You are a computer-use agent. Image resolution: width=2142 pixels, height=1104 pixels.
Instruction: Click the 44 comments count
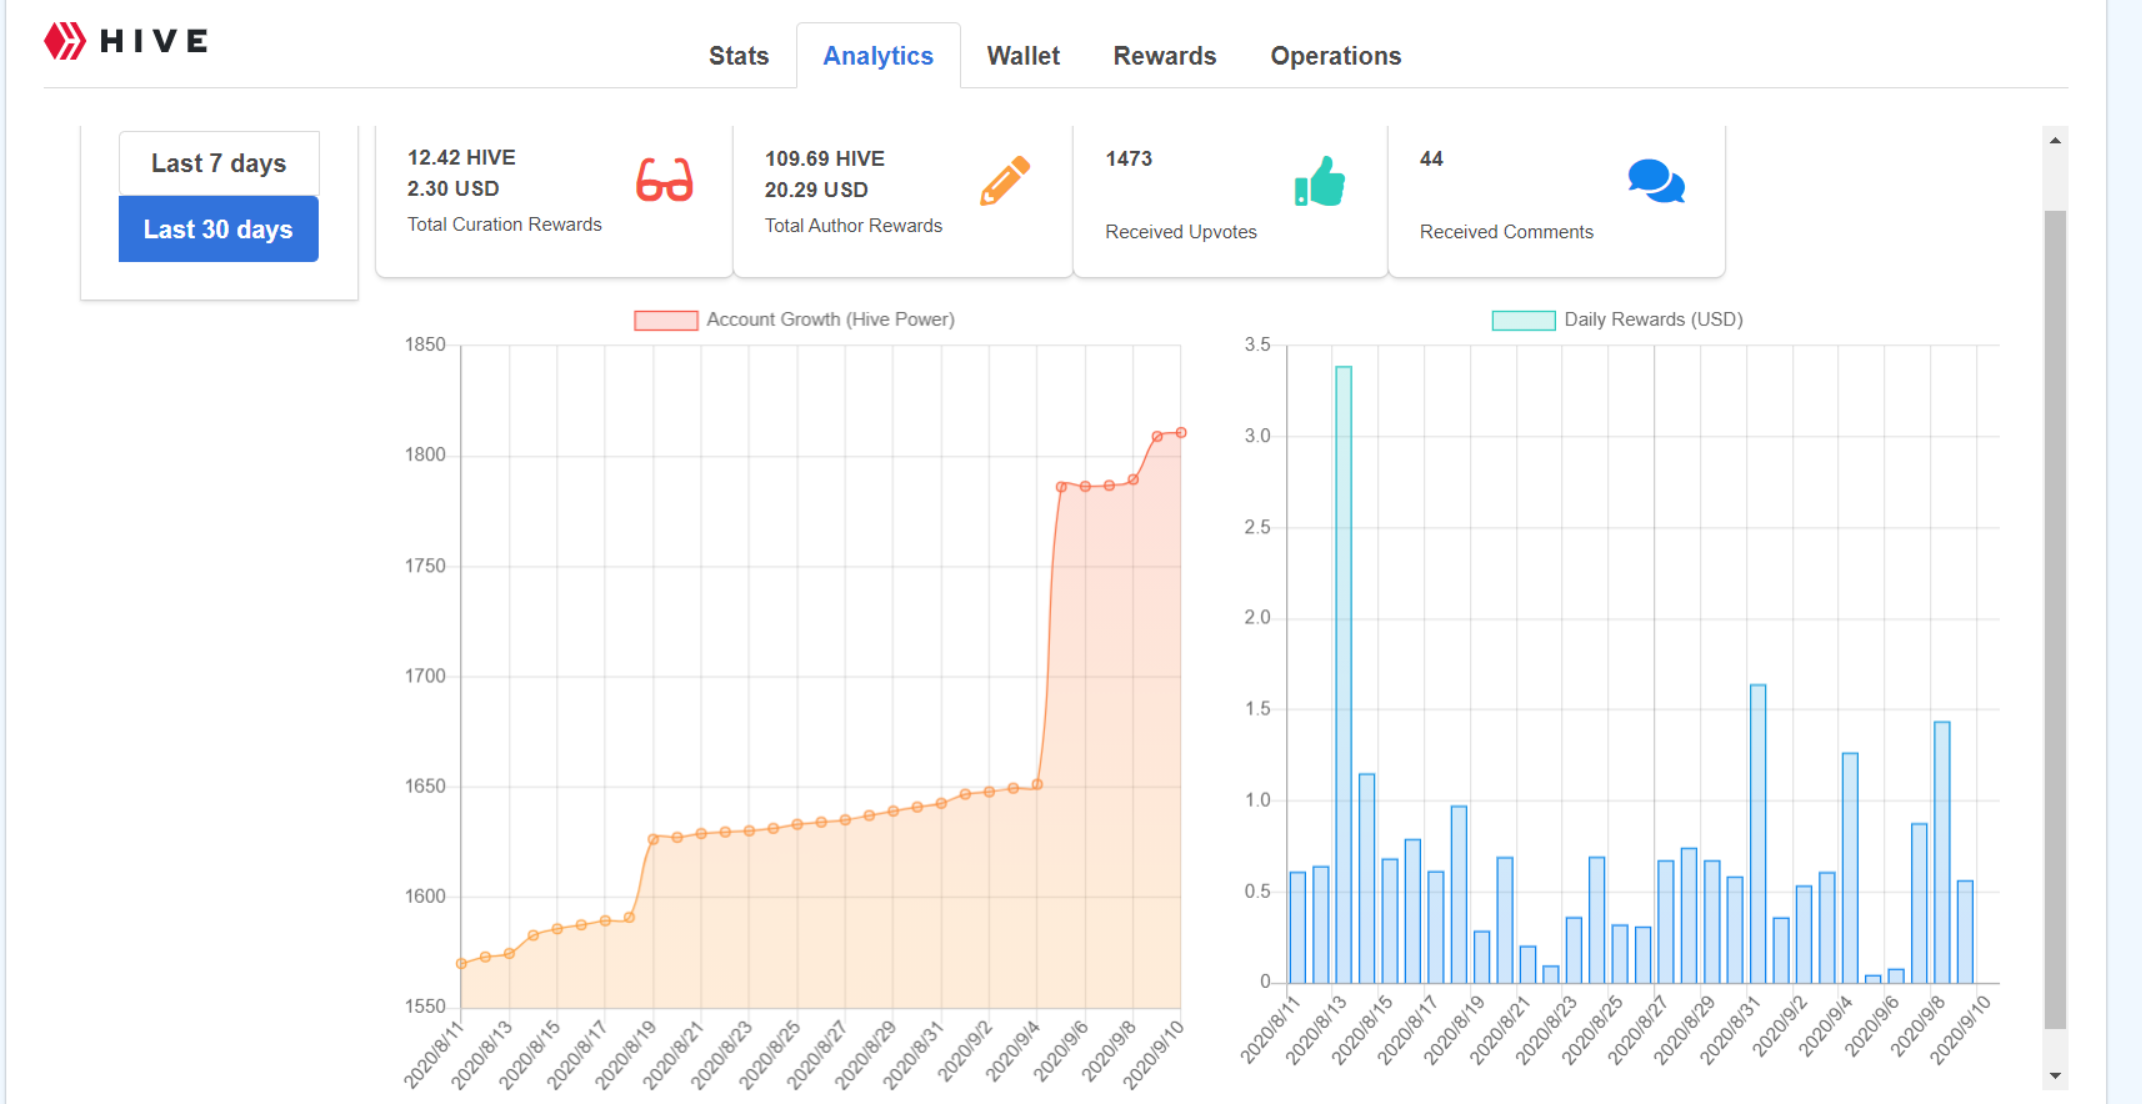pos(1431,158)
